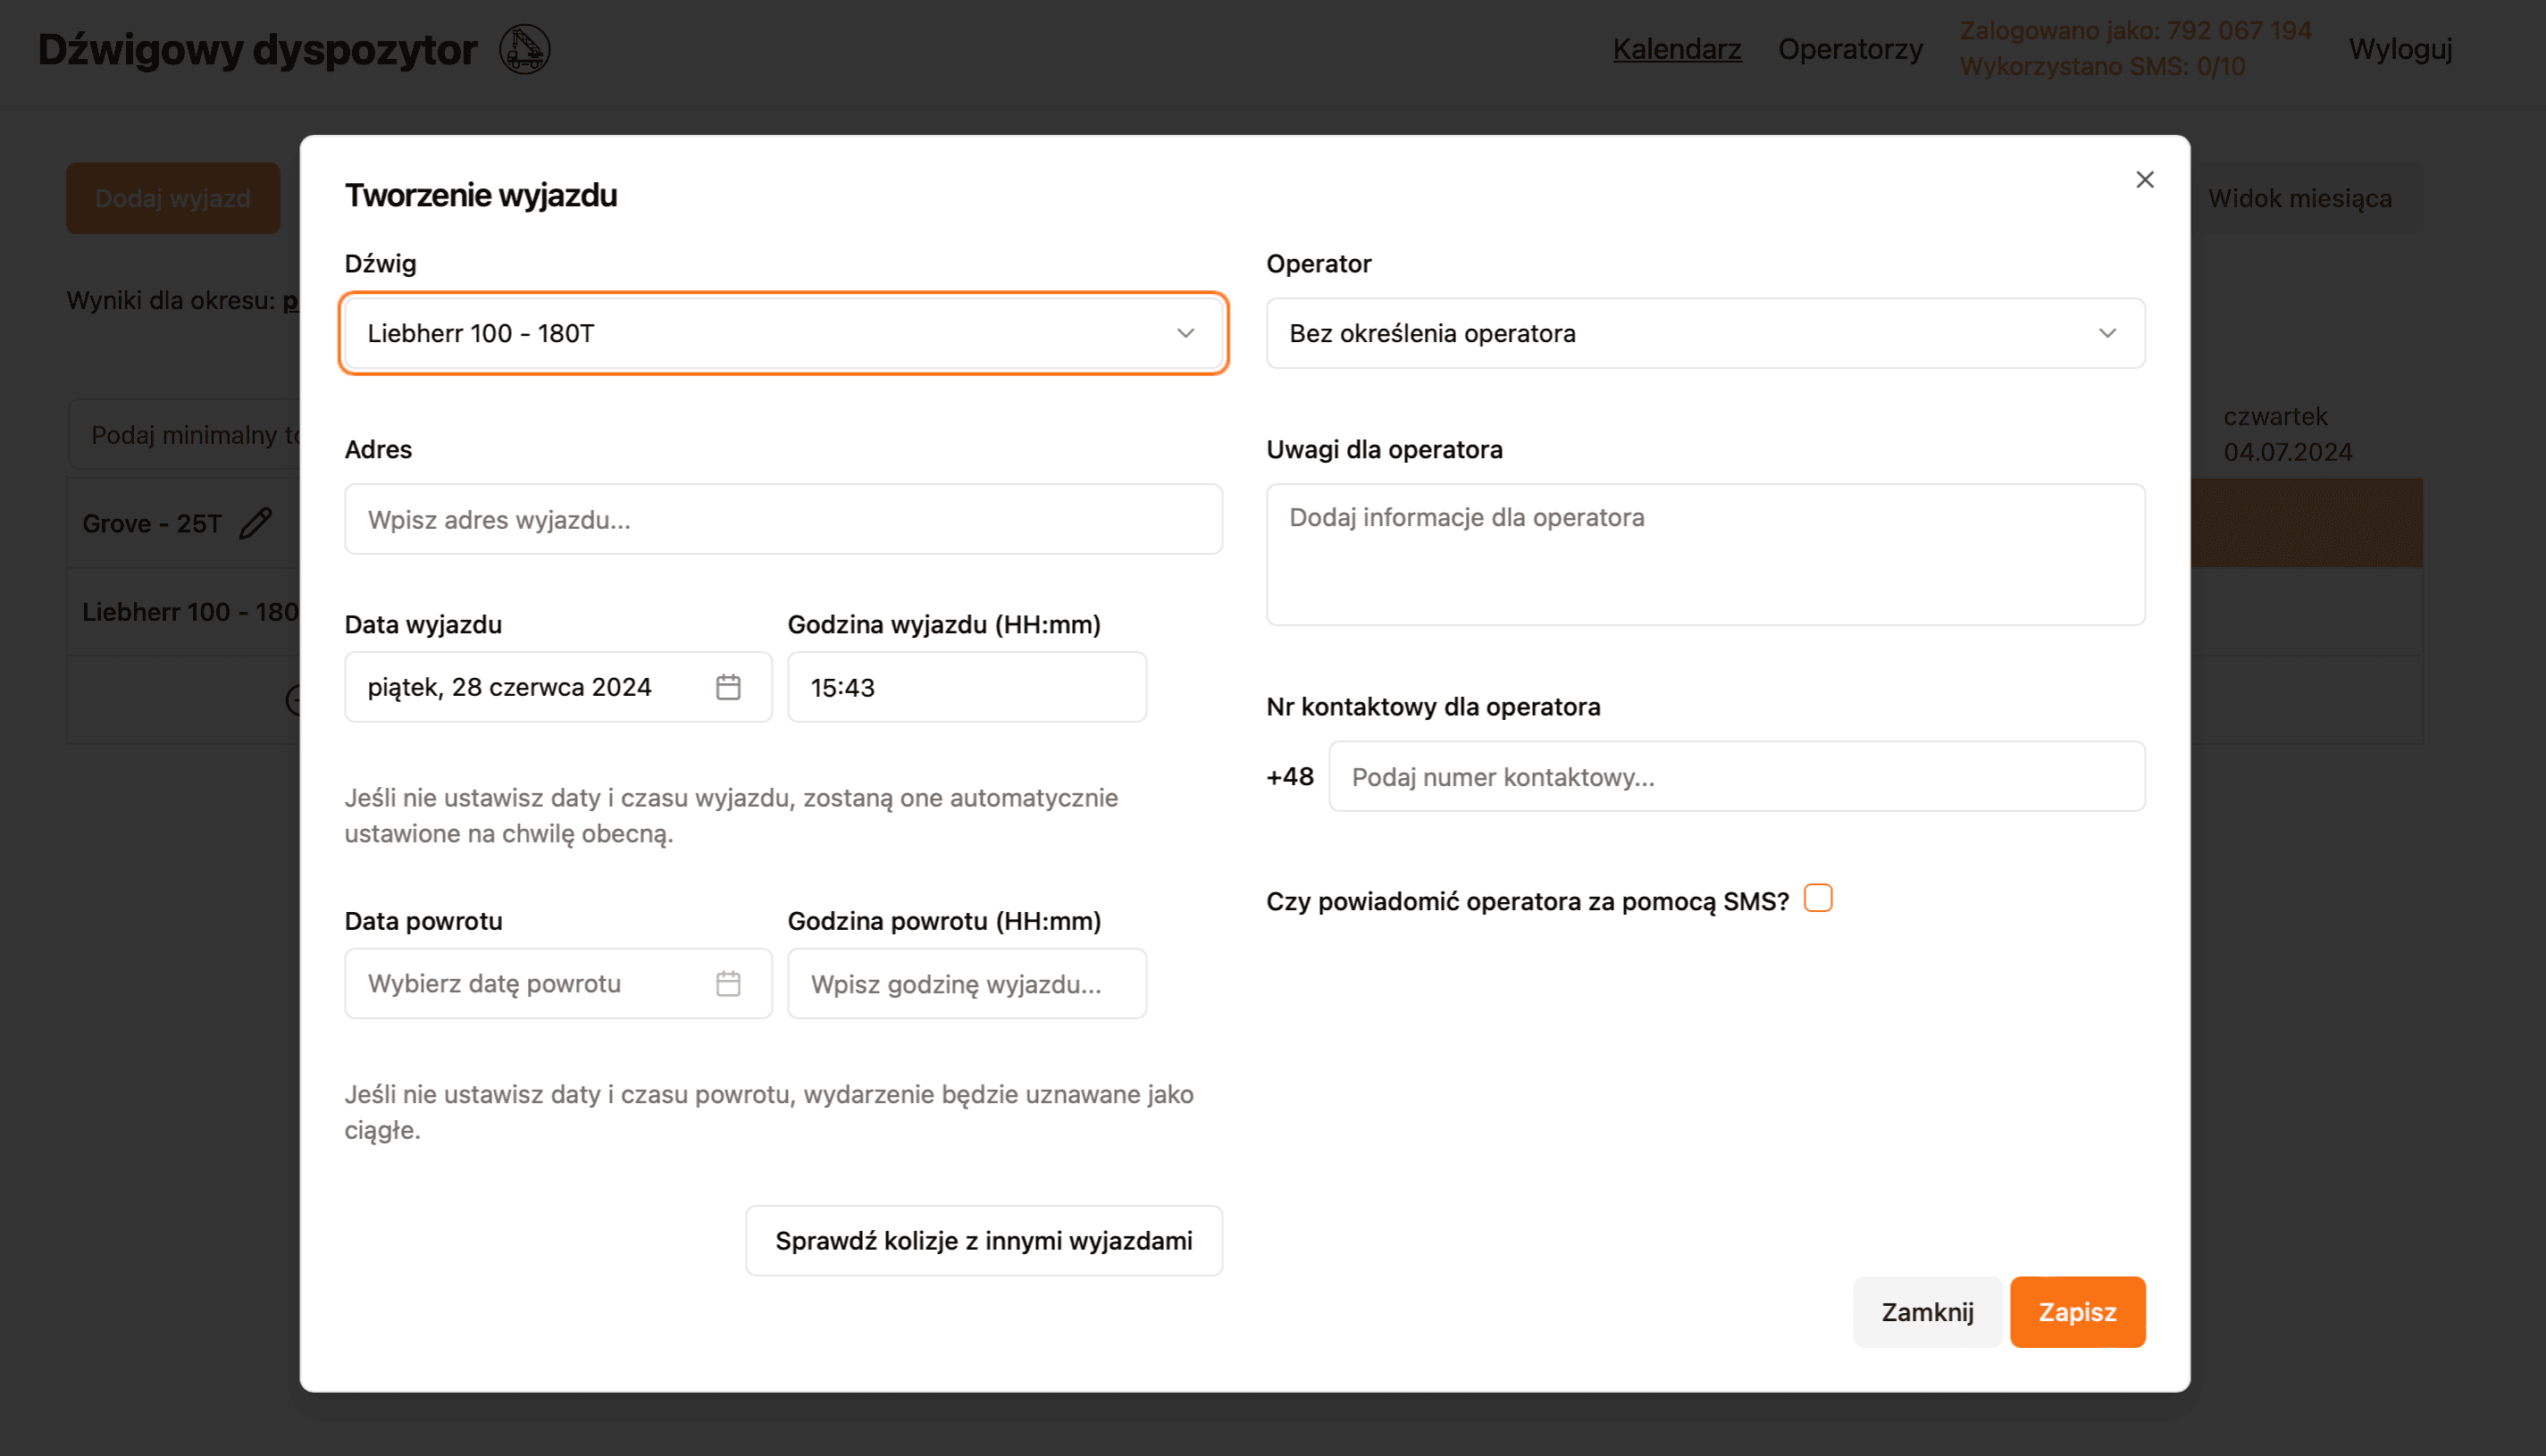Screen dimensions: 2546x1456
Task: Click the Dźwigowy dyspozytor title
Action: click(x=257, y=49)
